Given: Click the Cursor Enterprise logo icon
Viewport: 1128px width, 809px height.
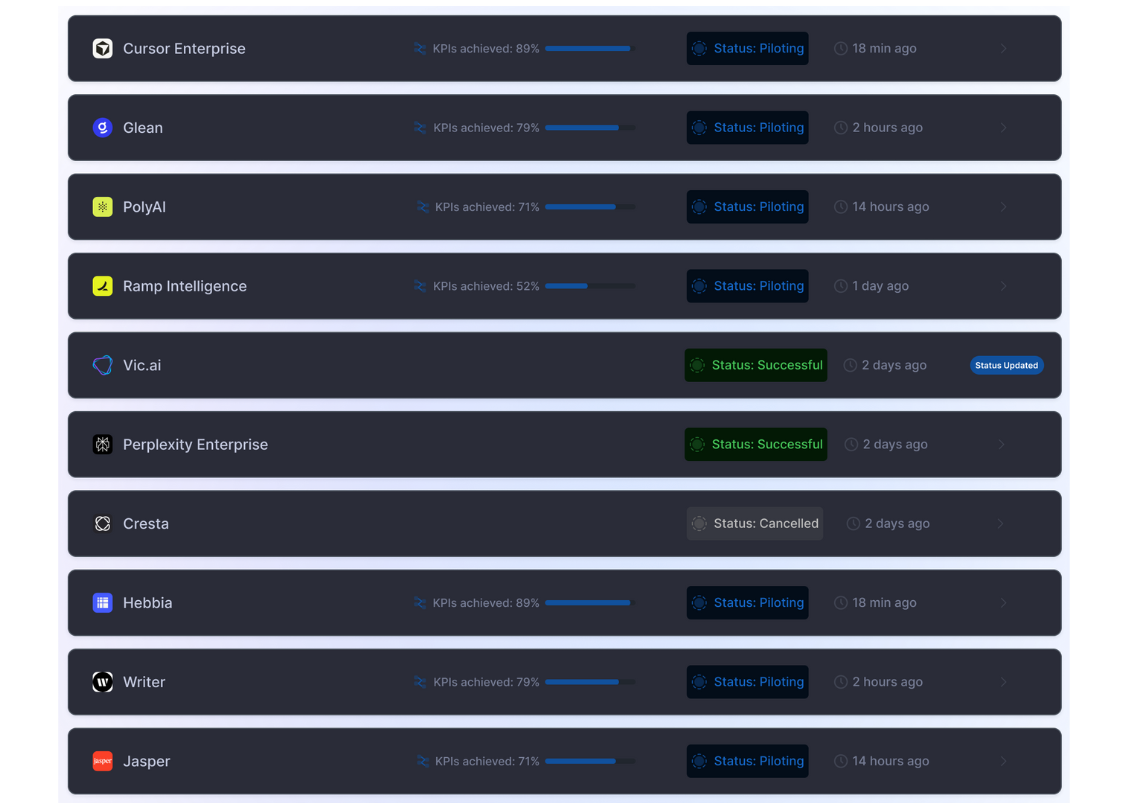Looking at the screenshot, I should click(103, 48).
